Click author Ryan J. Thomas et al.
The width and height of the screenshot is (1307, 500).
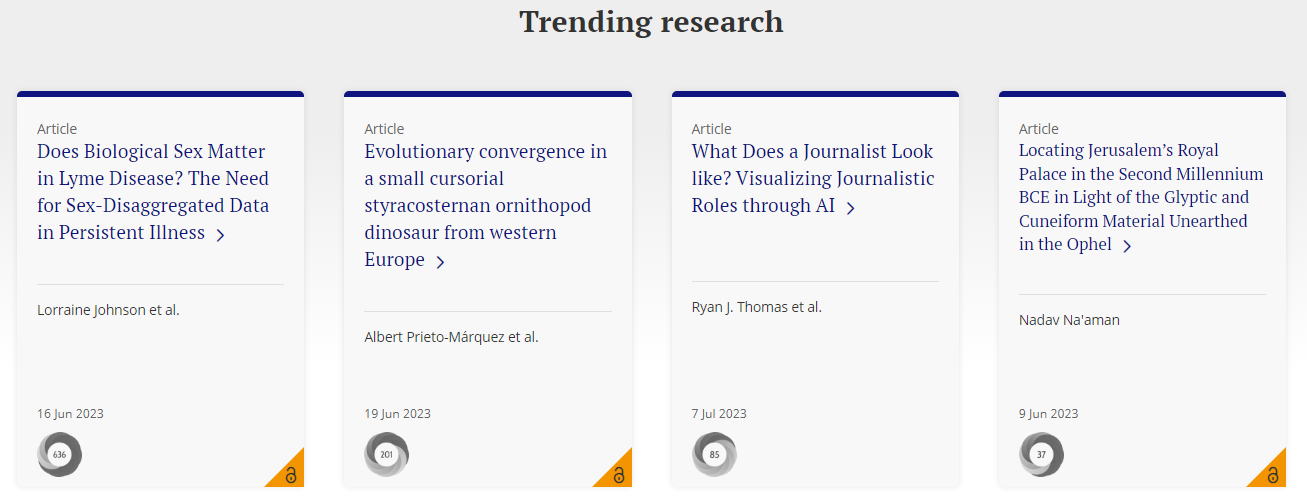[x=757, y=307]
